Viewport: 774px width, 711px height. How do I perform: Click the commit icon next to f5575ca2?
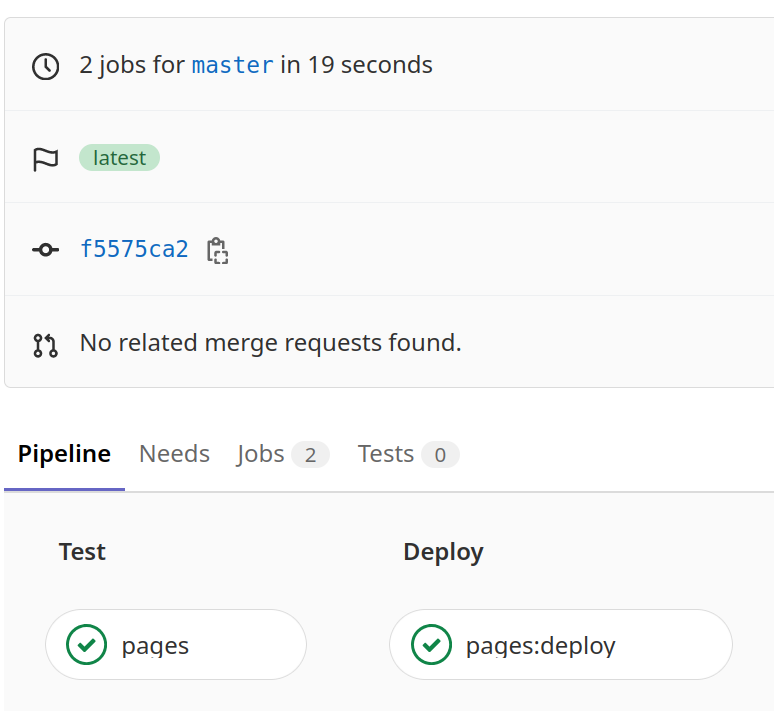[45, 250]
